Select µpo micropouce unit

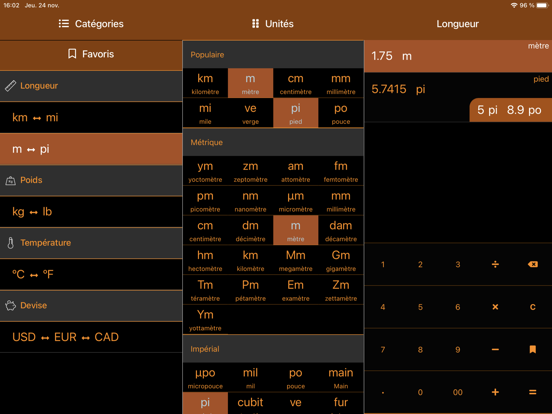[205, 377]
